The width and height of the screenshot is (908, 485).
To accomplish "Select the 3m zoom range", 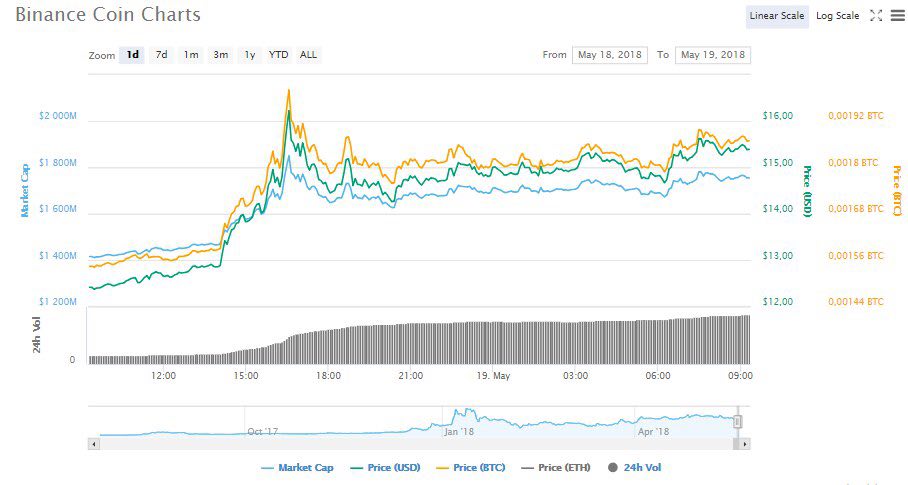I will 221,55.
